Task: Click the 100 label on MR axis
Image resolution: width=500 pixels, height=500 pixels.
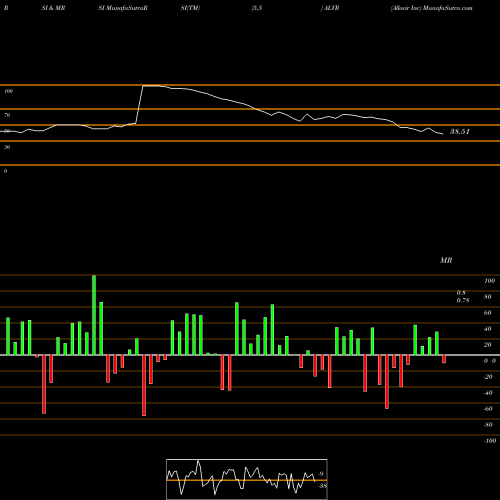Action: point(489,281)
